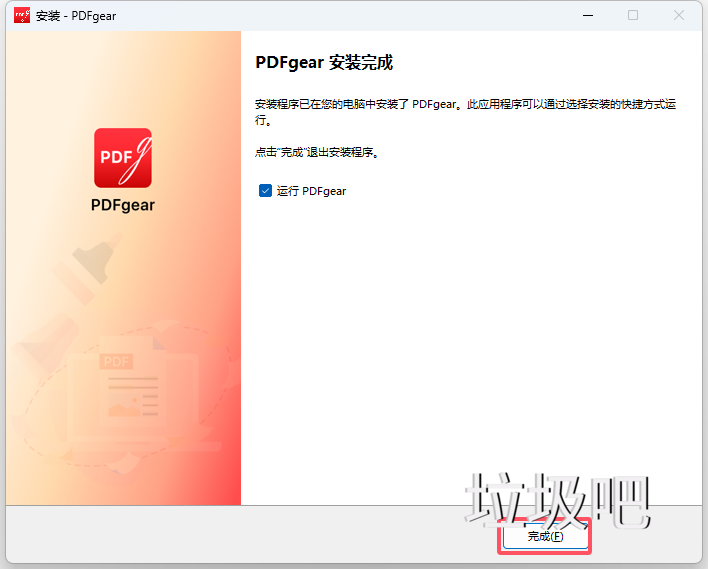
Task: Click the large red PDFgear logo
Action: point(123,158)
